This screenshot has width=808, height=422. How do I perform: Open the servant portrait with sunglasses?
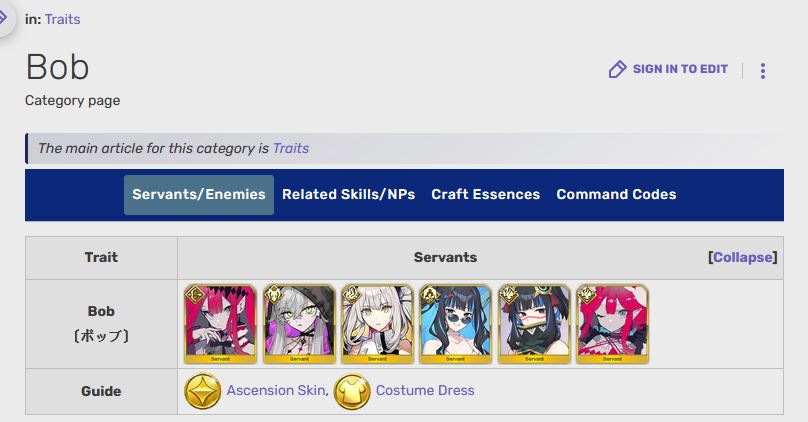[x=456, y=324]
